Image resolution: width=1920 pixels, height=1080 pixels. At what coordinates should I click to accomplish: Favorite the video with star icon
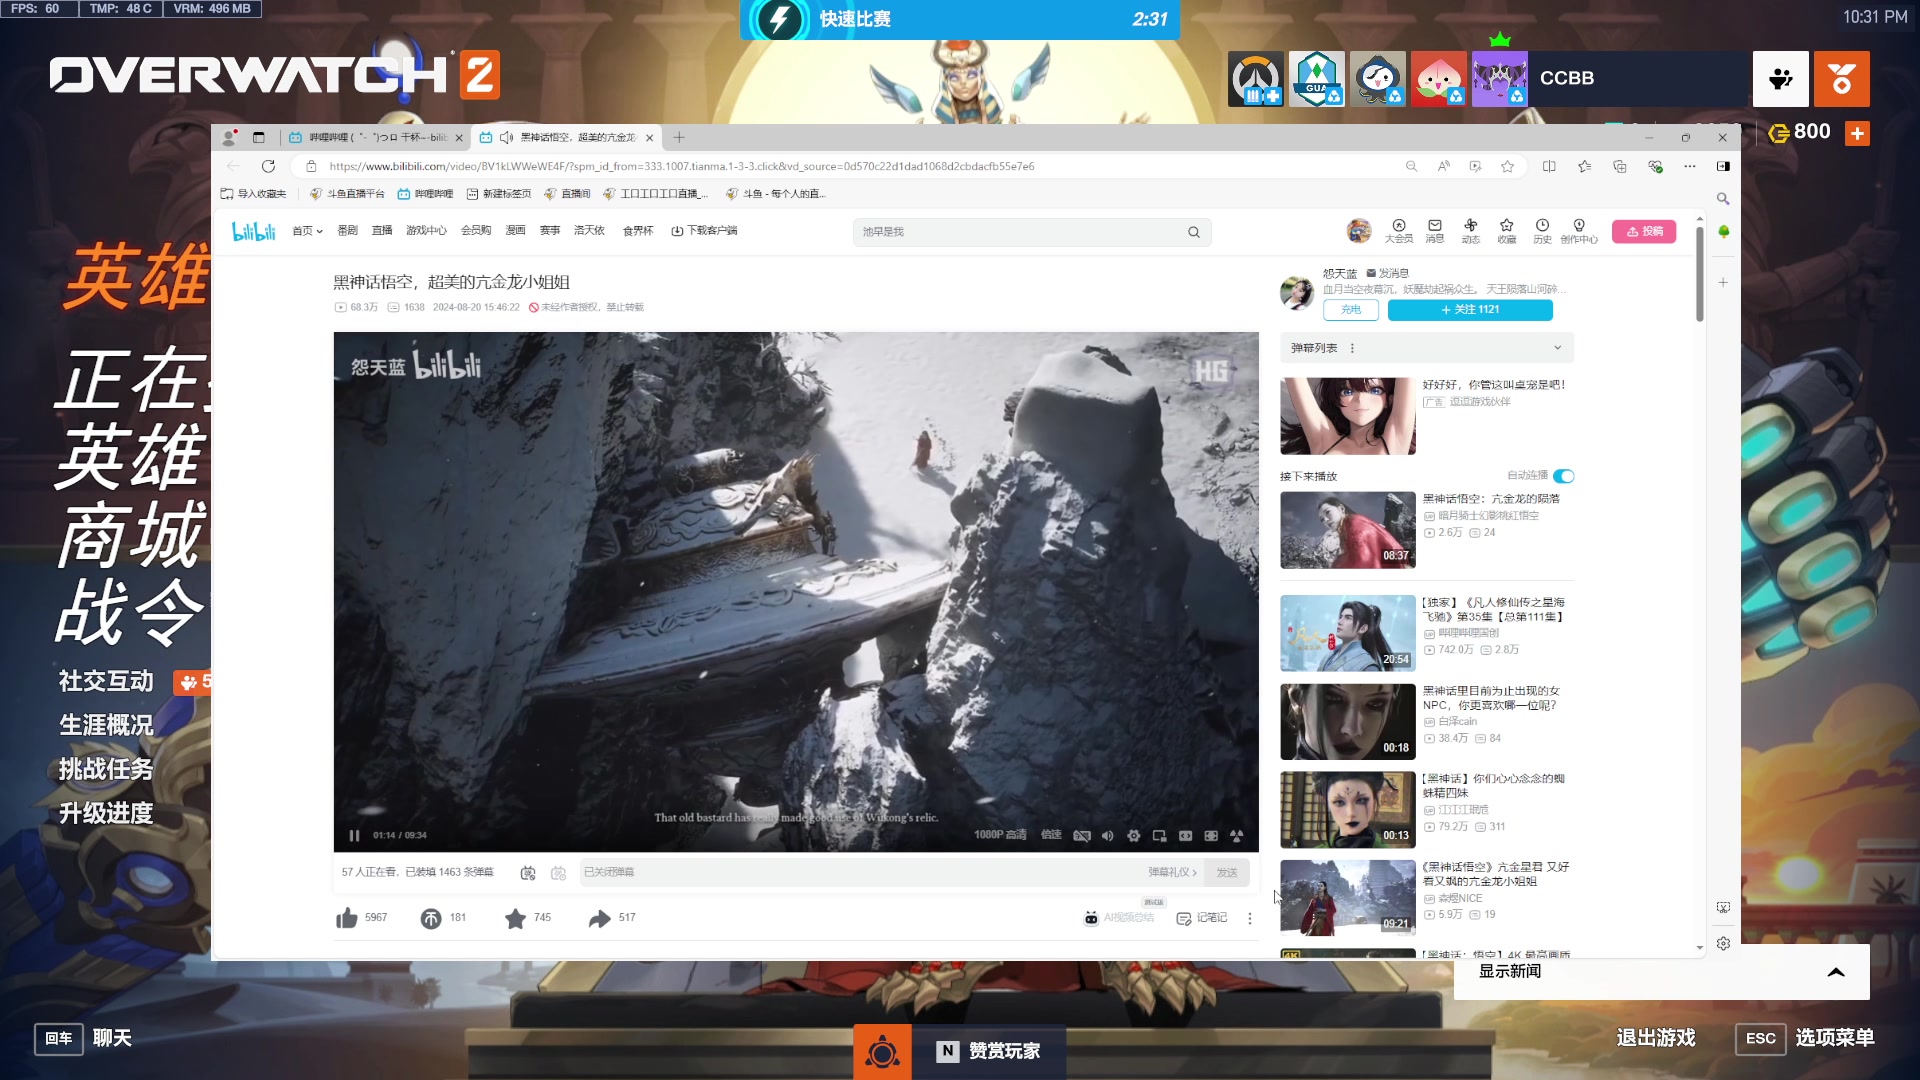515,918
